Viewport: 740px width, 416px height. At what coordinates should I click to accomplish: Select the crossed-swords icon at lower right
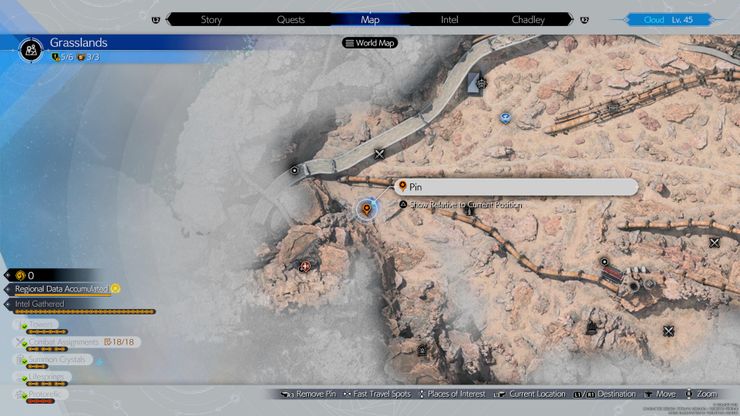click(668, 331)
